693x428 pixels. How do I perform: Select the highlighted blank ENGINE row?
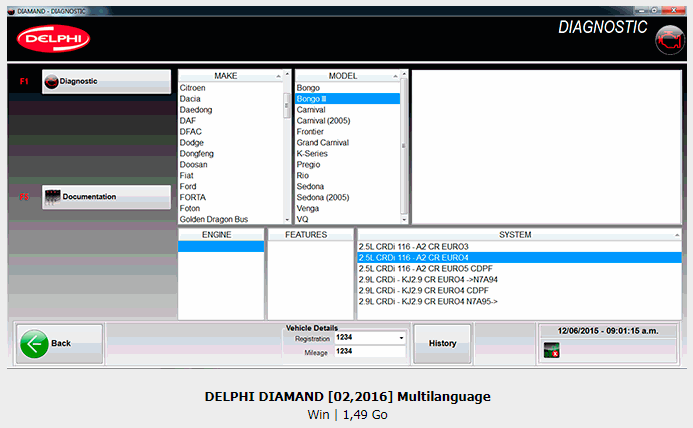click(221, 247)
